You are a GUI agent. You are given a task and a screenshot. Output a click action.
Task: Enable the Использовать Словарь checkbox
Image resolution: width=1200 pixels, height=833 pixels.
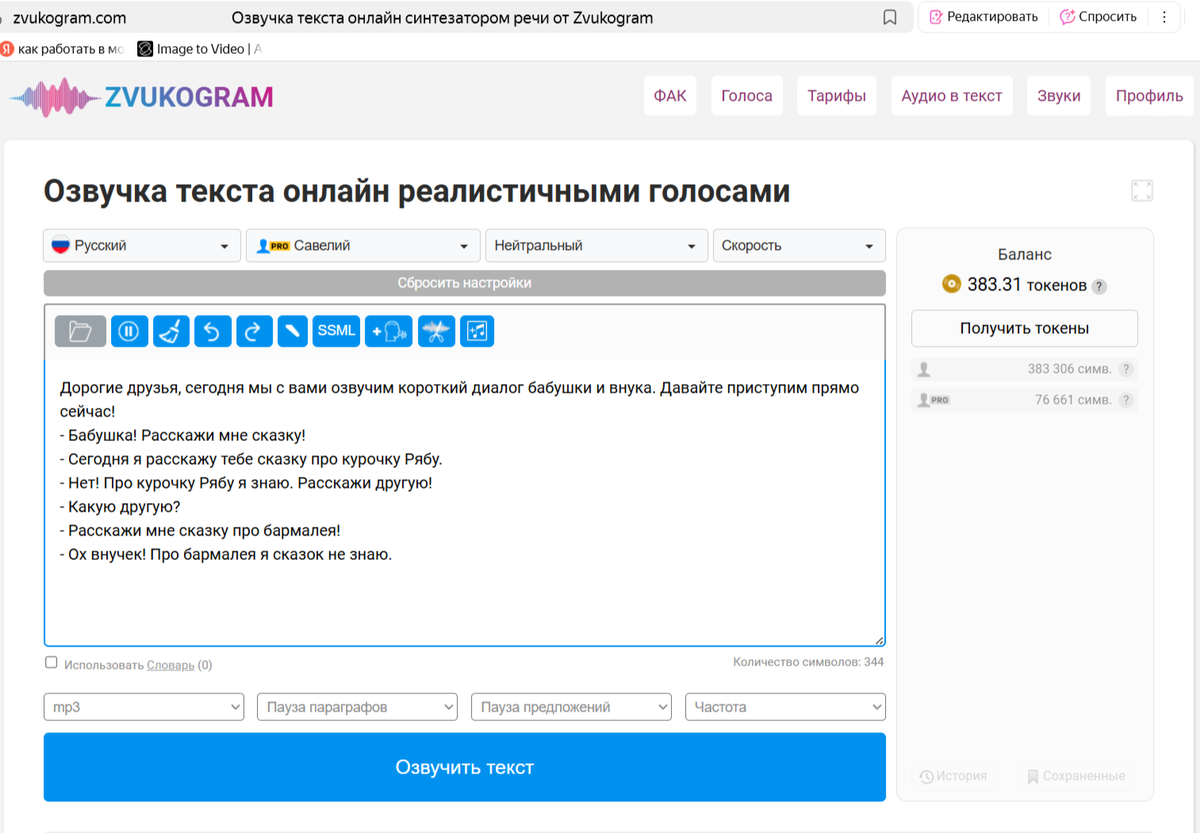click(x=51, y=663)
